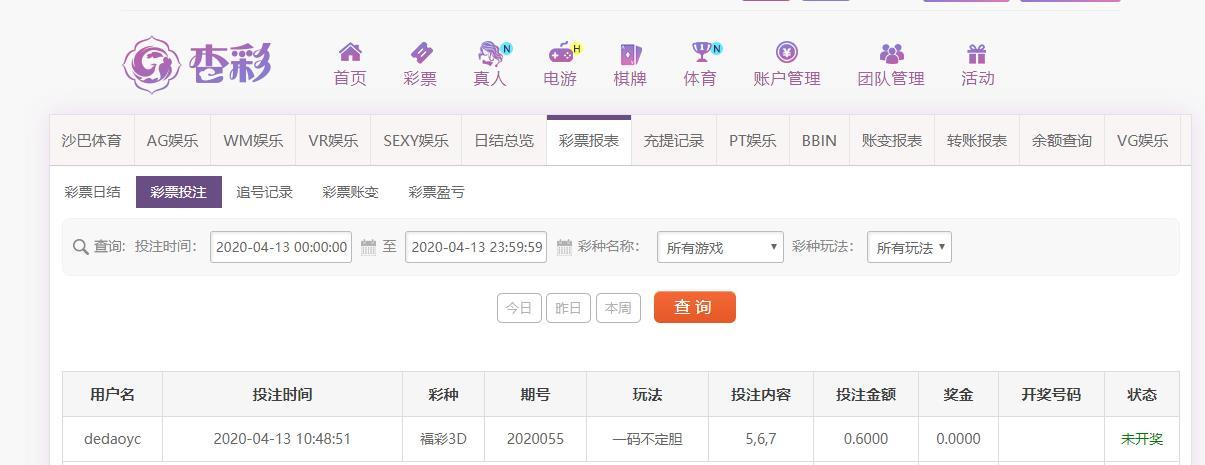
Task: Switch to BBIN tab
Action: pos(819,141)
